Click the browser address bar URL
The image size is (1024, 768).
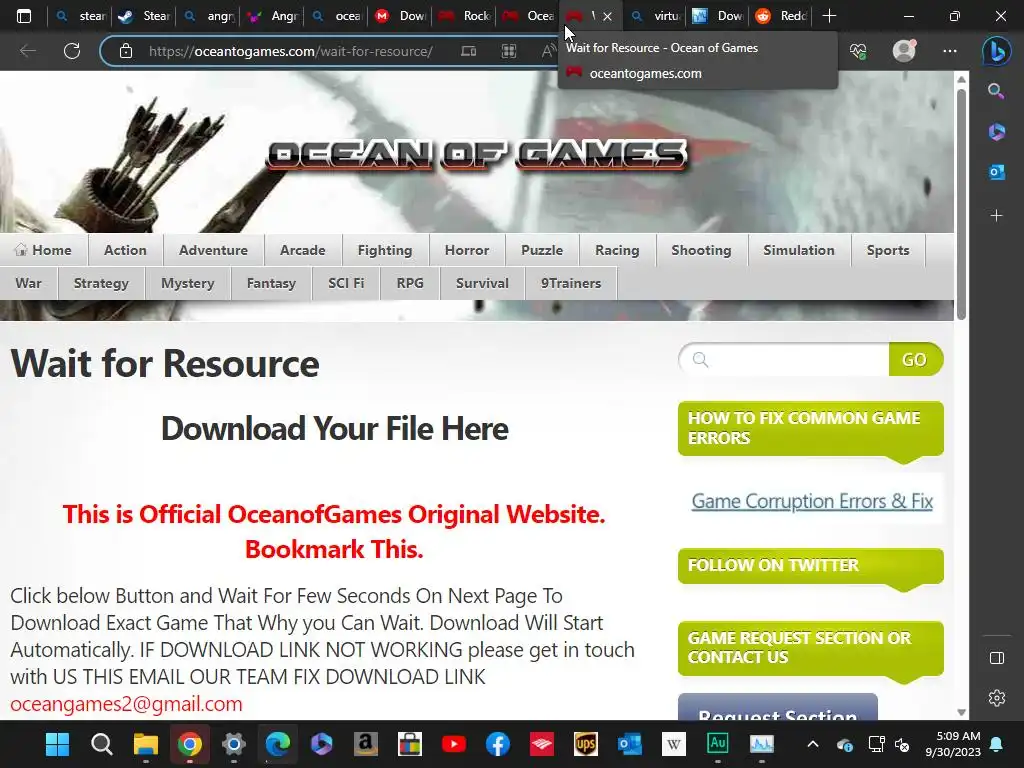pyautogui.click(x=291, y=51)
